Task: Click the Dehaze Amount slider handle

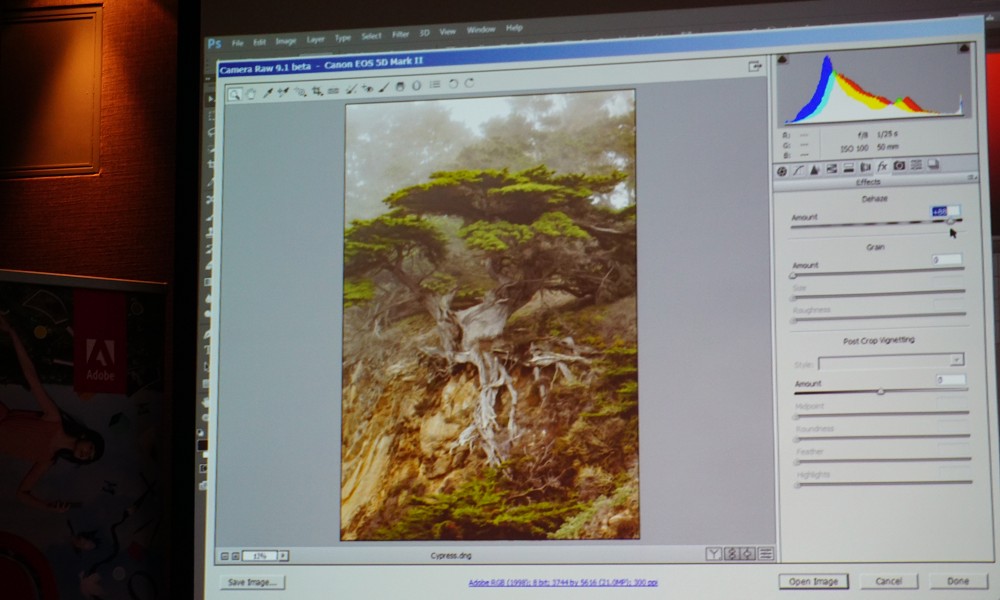Action: (x=950, y=222)
